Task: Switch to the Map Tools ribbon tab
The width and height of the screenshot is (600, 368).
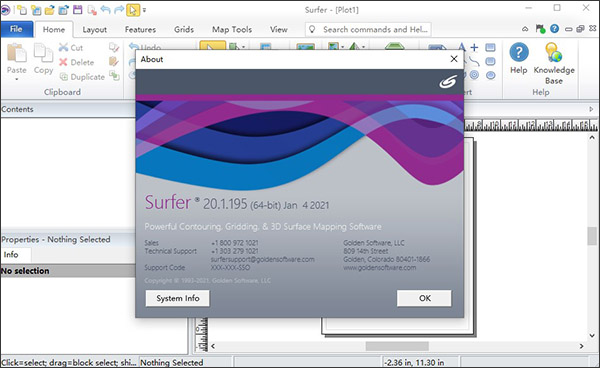Action: click(232, 29)
